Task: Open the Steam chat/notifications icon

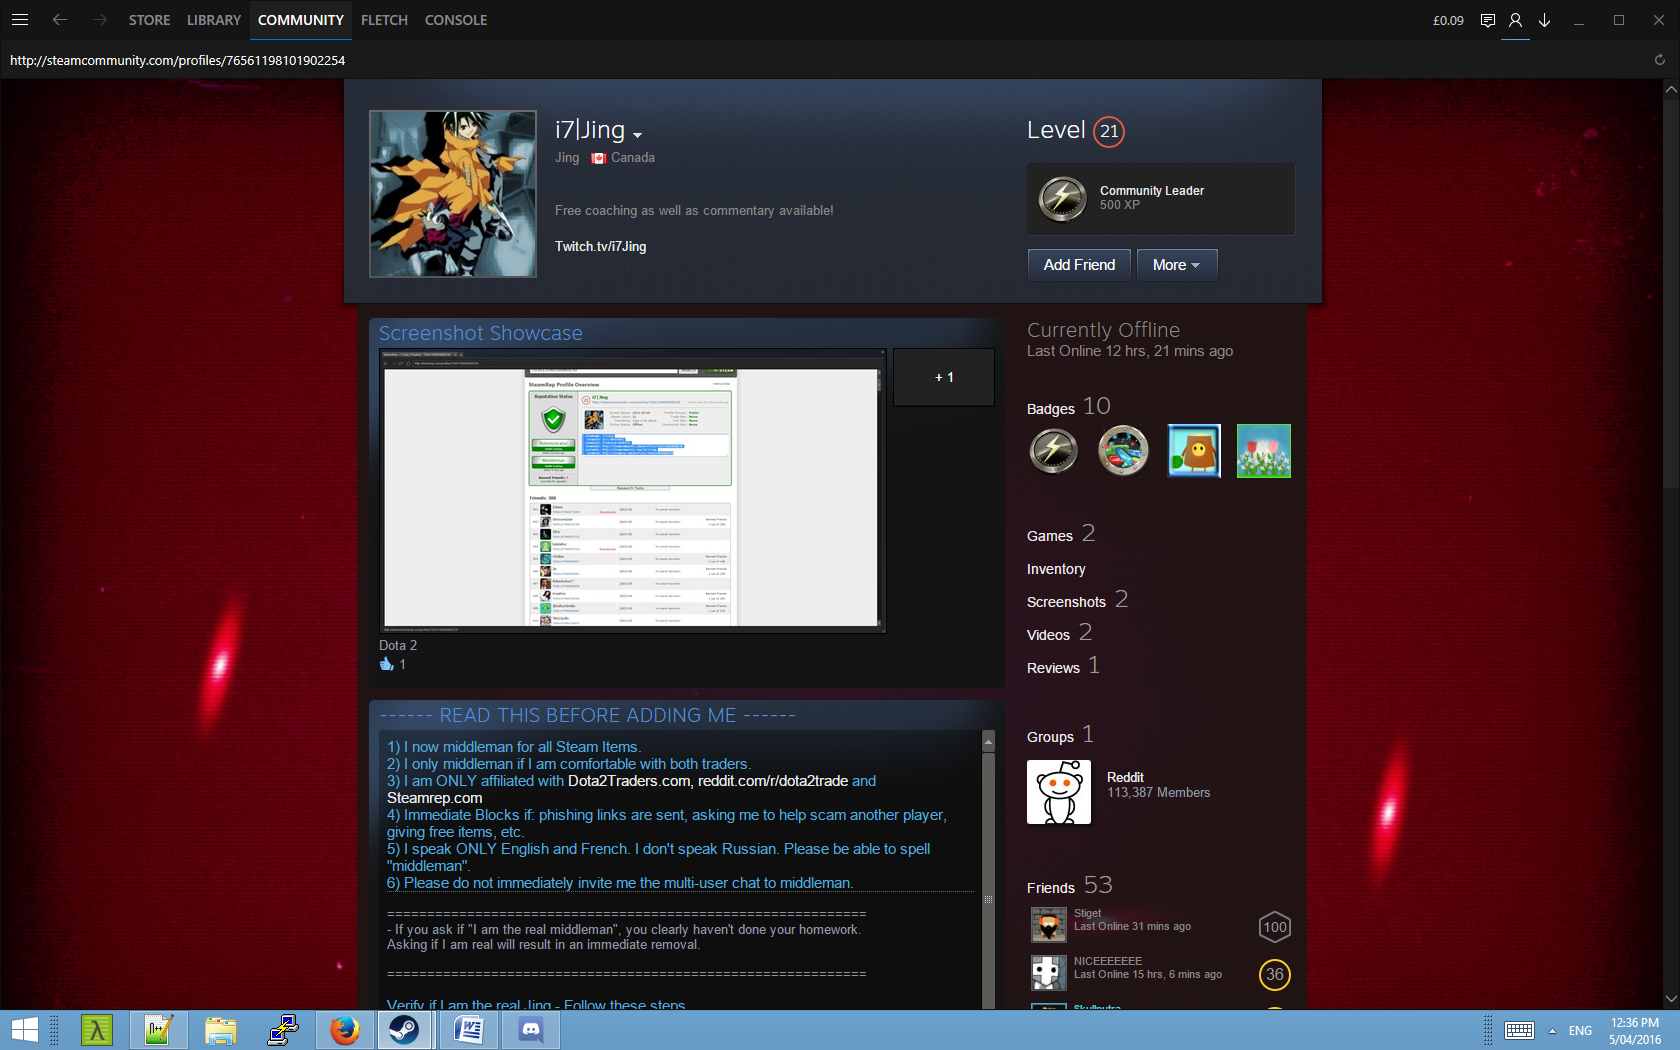Action: (x=1488, y=20)
